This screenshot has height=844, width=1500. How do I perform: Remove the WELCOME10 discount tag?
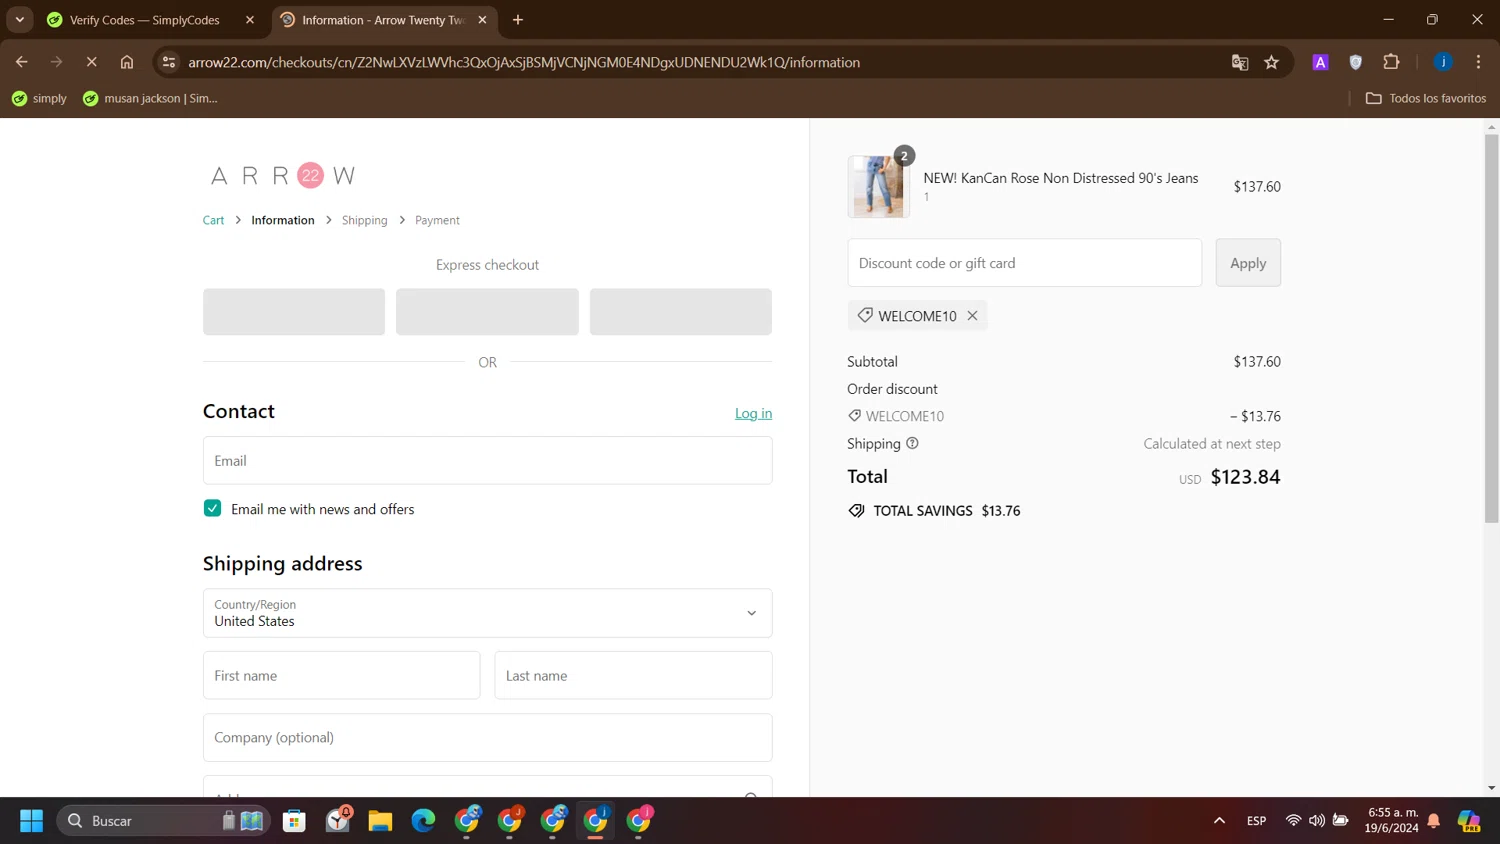[972, 316]
